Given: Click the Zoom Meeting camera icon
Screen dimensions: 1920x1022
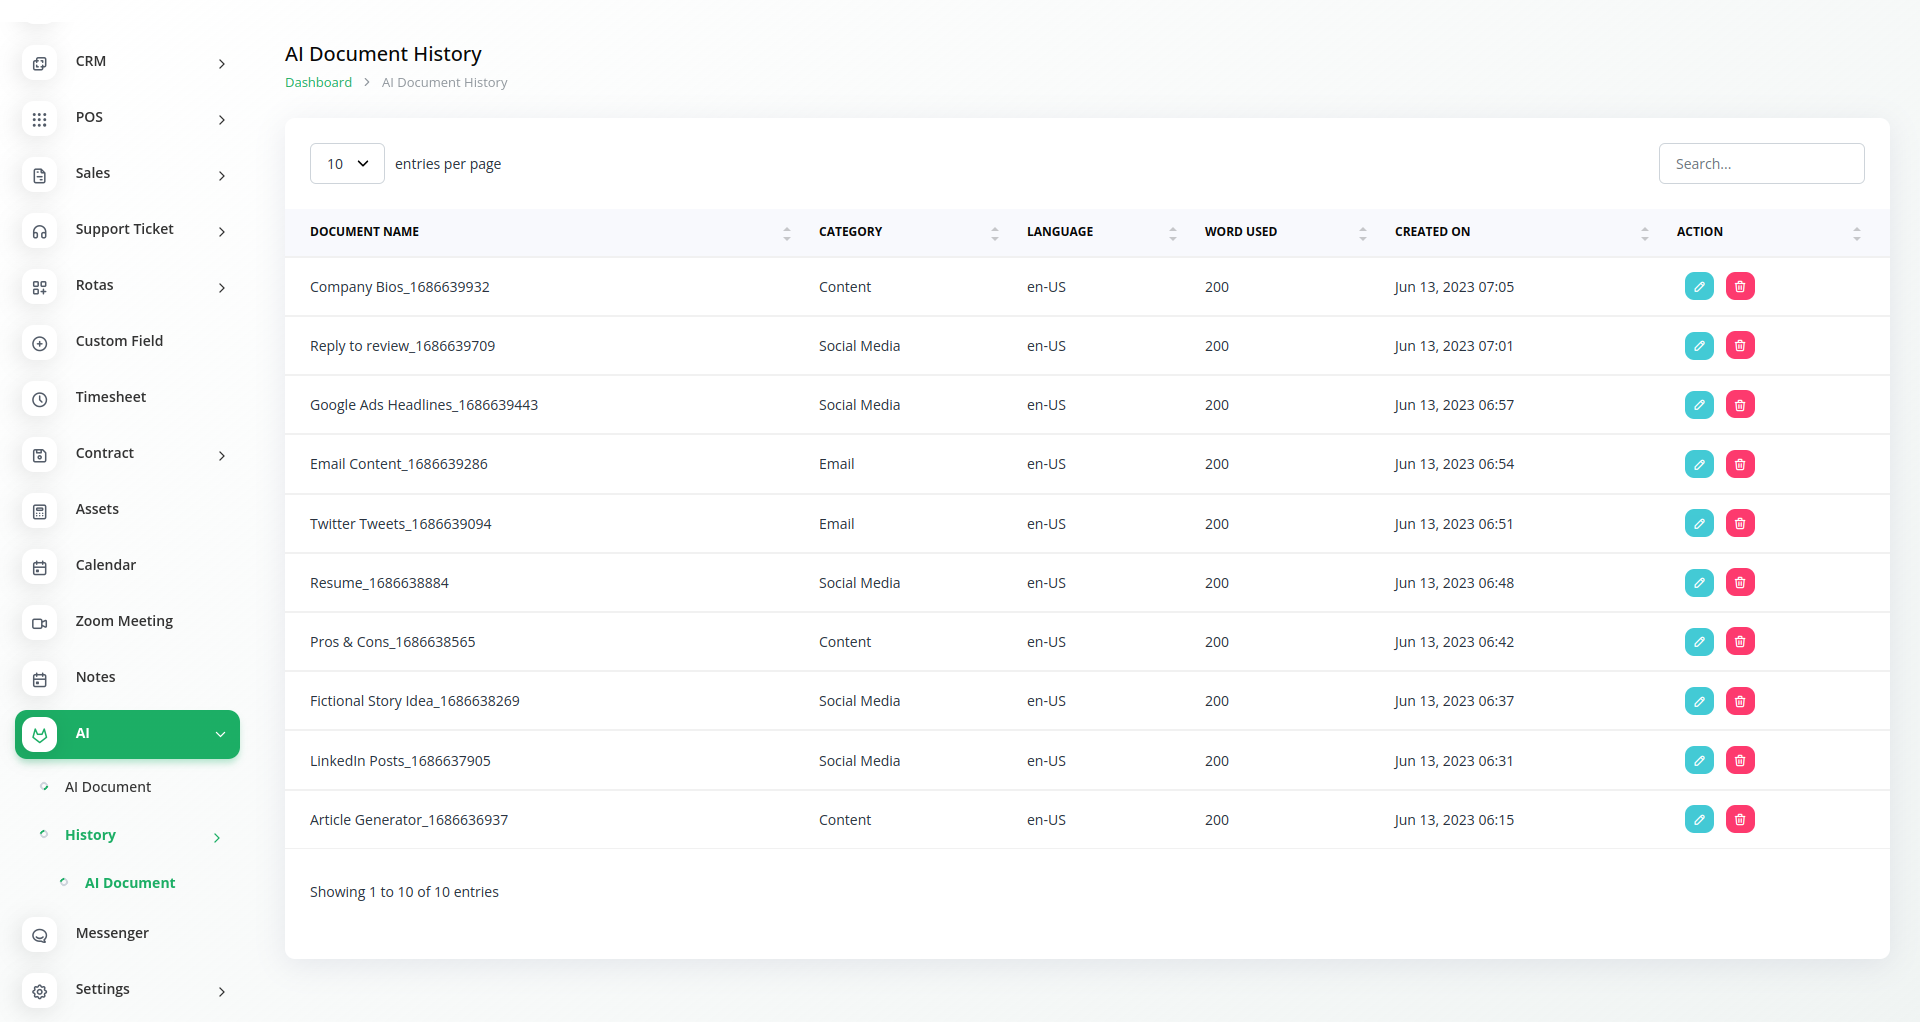Looking at the screenshot, I should point(40,623).
